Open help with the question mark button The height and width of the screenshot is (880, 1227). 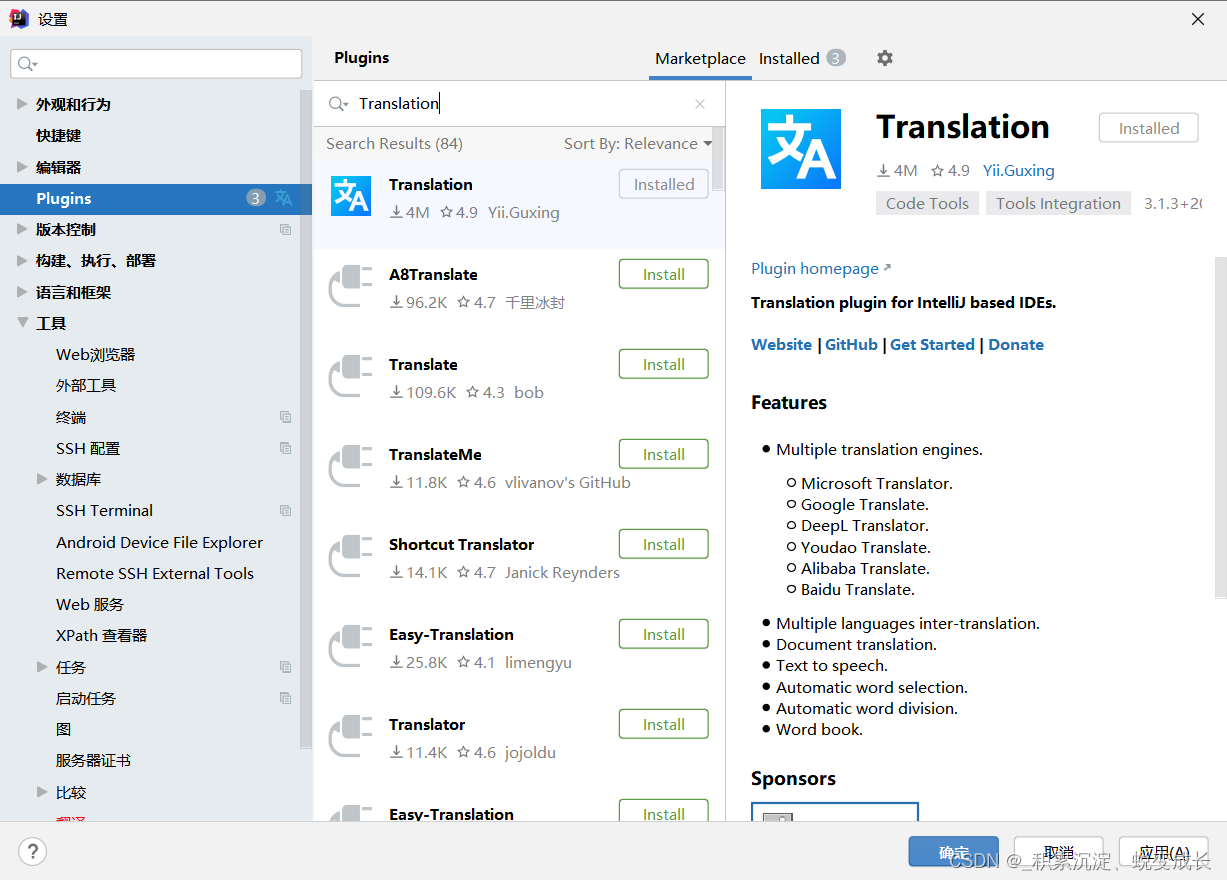32,852
